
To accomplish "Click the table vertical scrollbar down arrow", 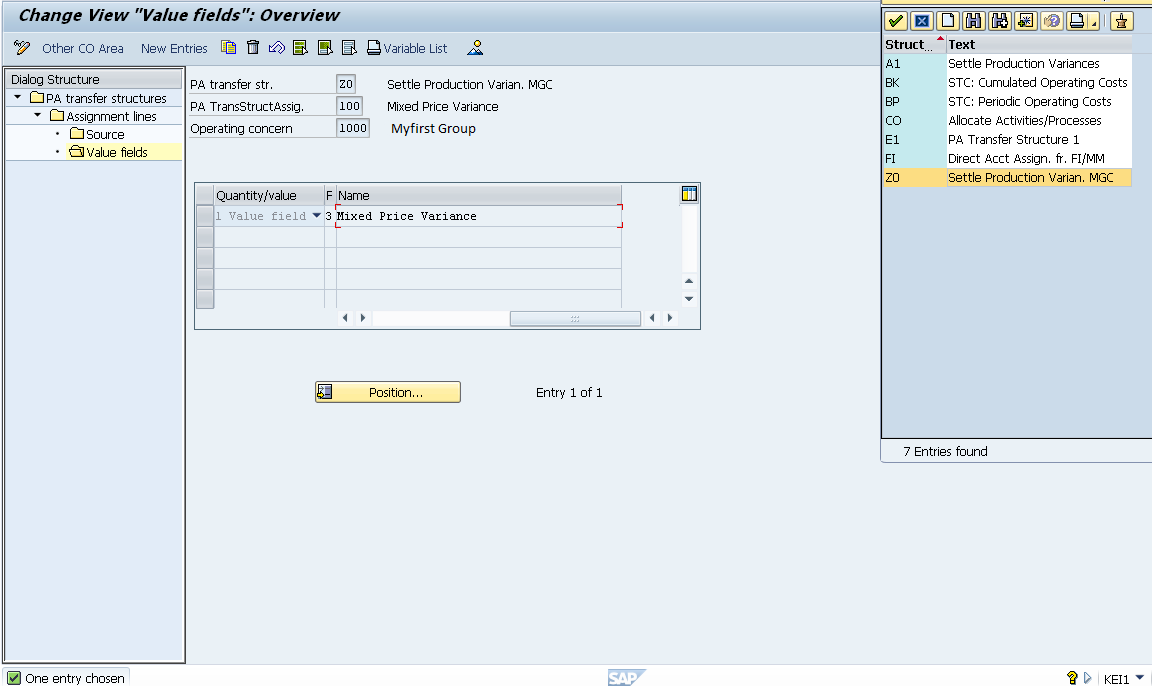I will coord(688,298).
